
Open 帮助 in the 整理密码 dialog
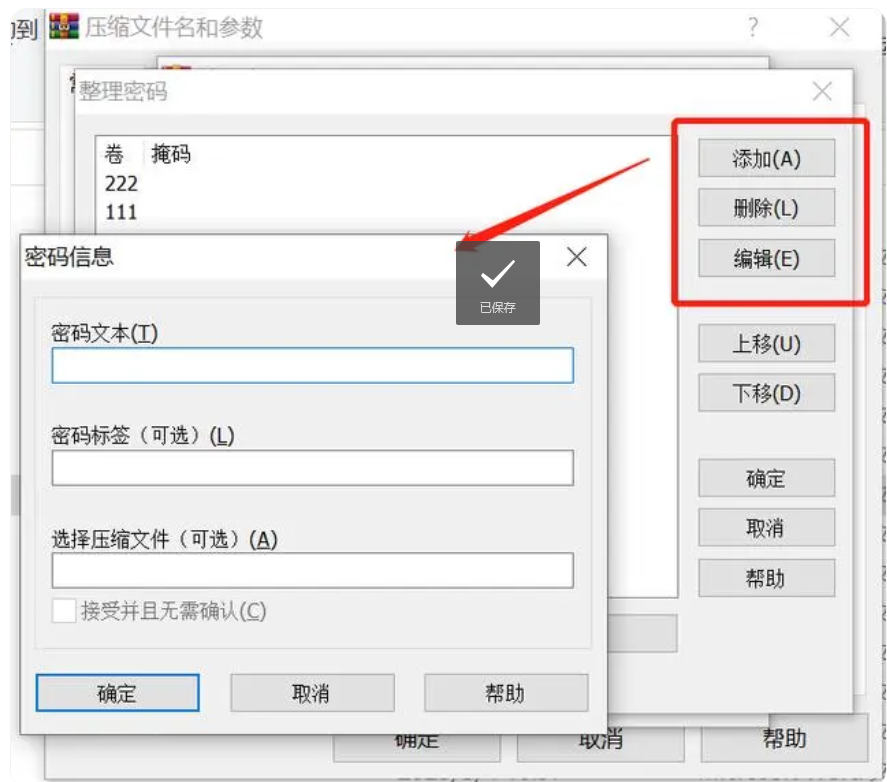click(767, 578)
